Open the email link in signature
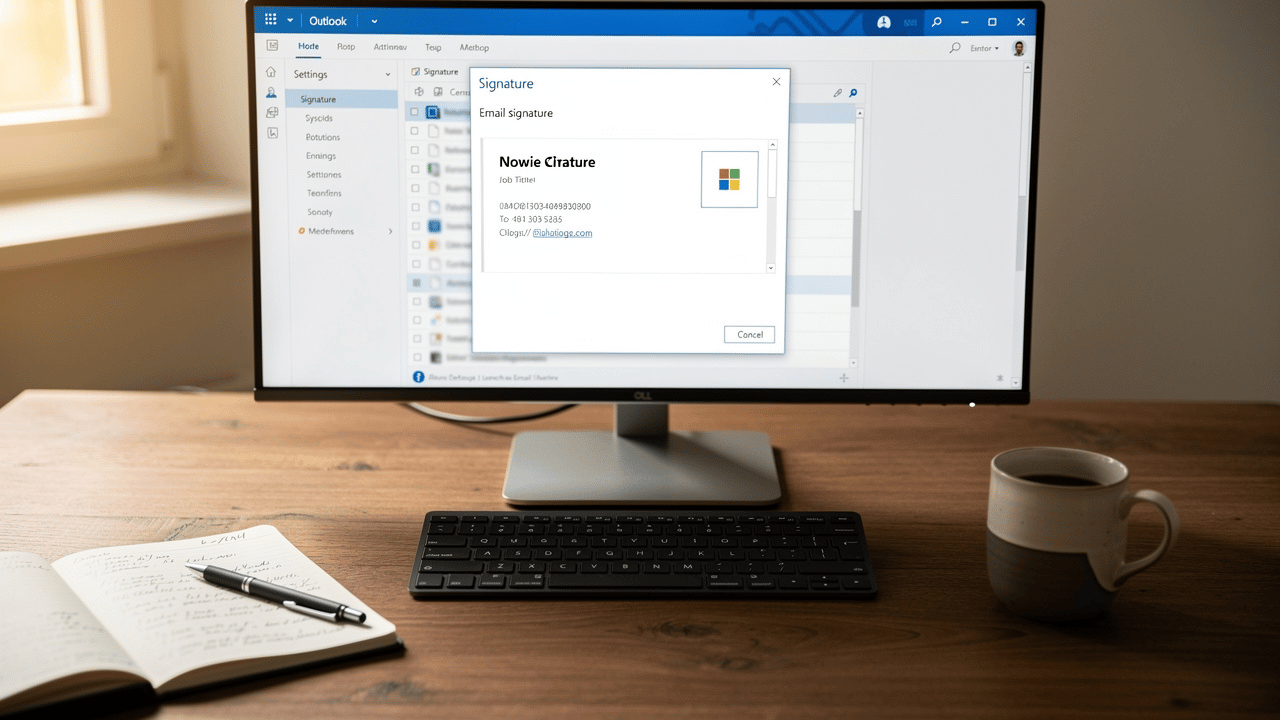1280x720 pixels. click(562, 233)
